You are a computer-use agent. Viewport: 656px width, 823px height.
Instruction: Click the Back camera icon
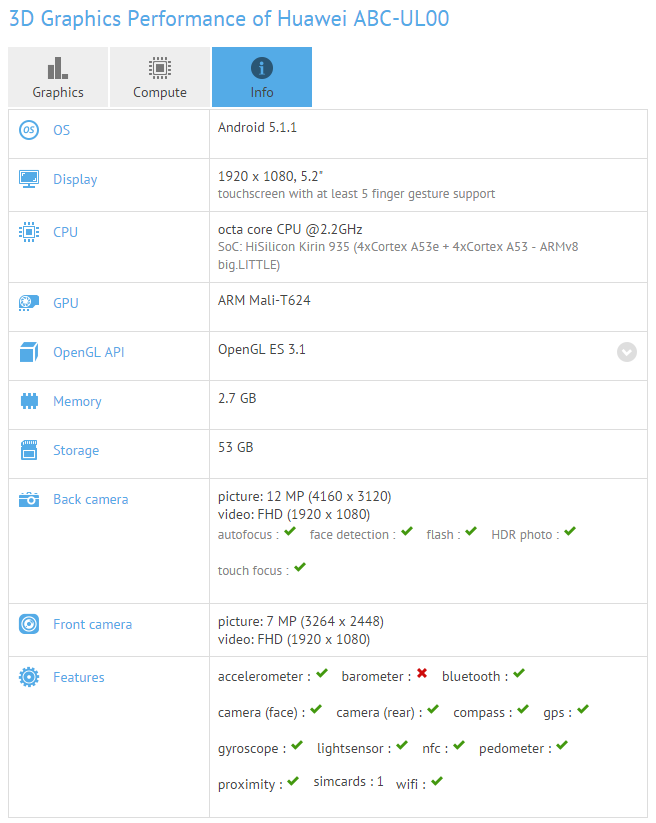click(x=29, y=499)
